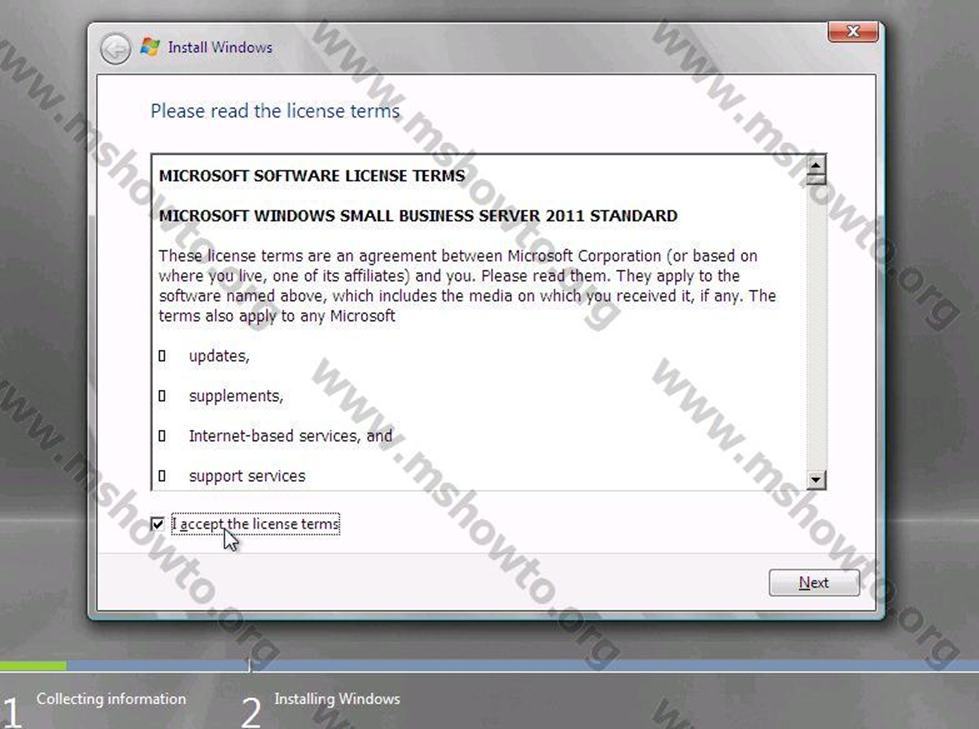The height and width of the screenshot is (729, 979).
Task: Click the 'Small Business Server 2011 Standard' line
Action: pos(418,215)
